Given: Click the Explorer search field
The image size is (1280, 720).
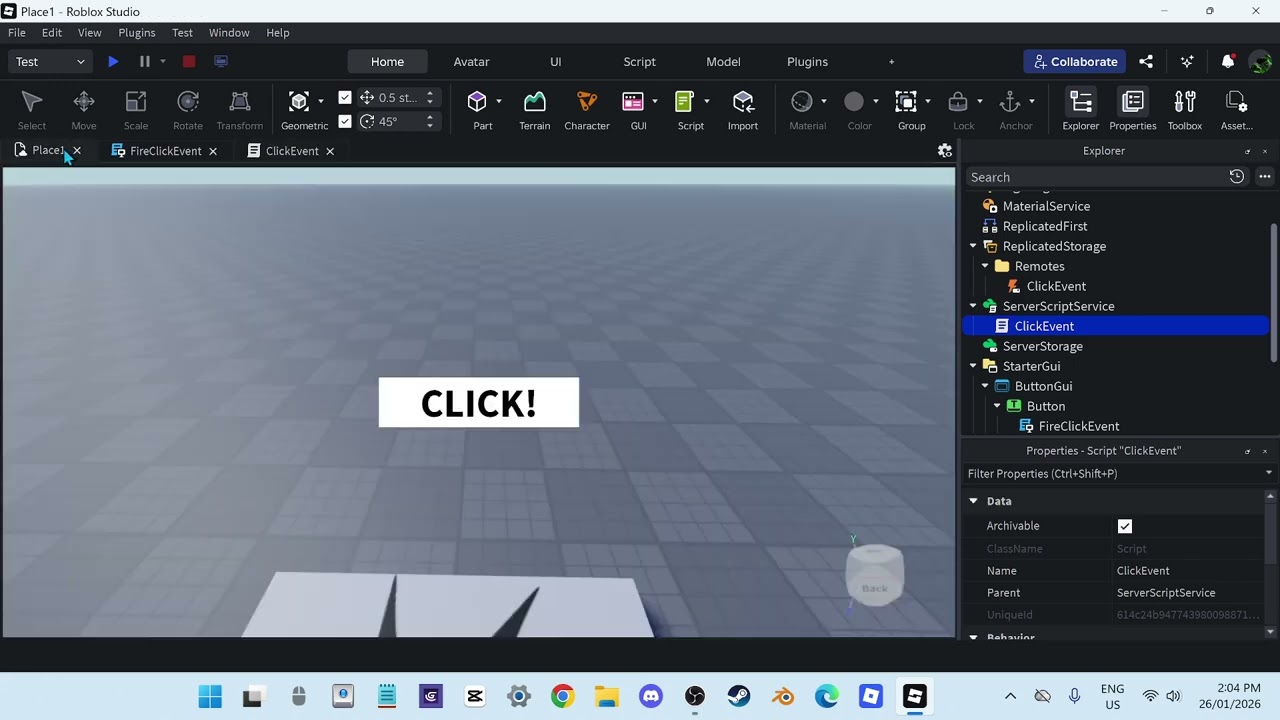Looking at the screenshot, I should (x=1096, y=177).
